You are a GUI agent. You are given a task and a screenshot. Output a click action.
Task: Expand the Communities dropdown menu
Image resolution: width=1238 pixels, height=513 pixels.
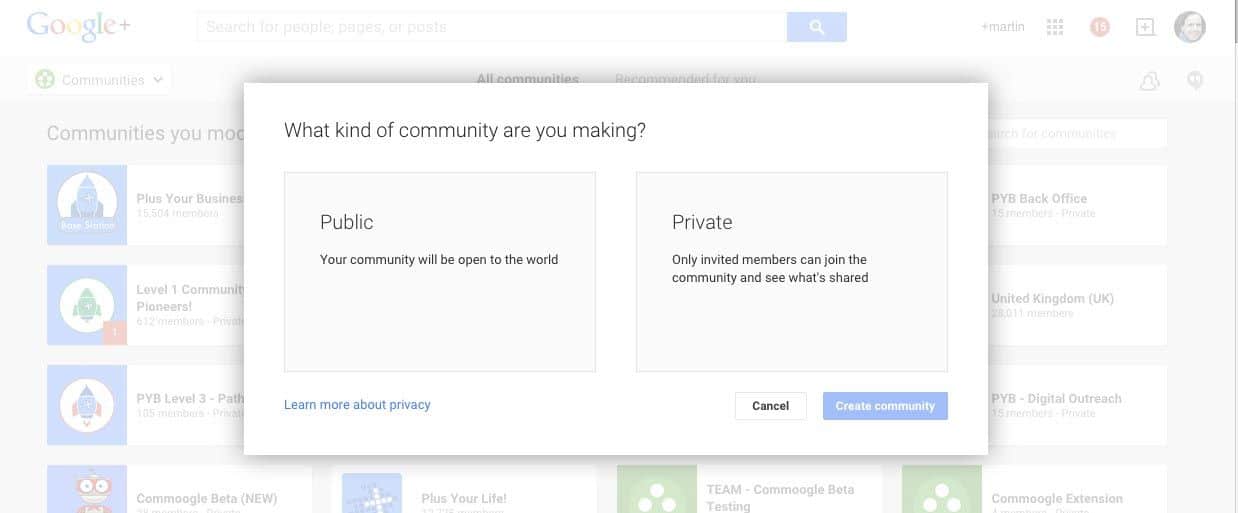pos(100,80)
